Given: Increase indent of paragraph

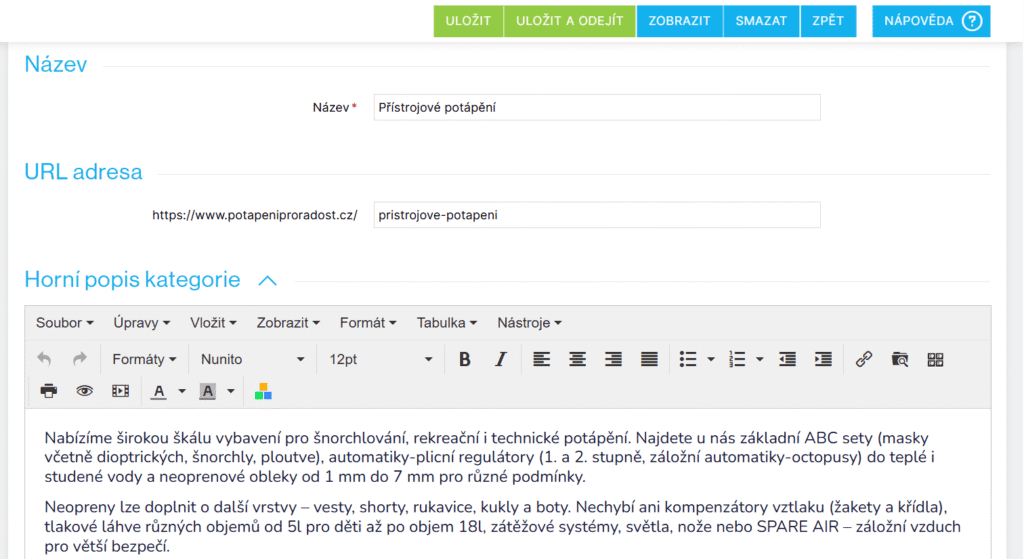Looking at the screenshot, I should (x=823, y=359).
